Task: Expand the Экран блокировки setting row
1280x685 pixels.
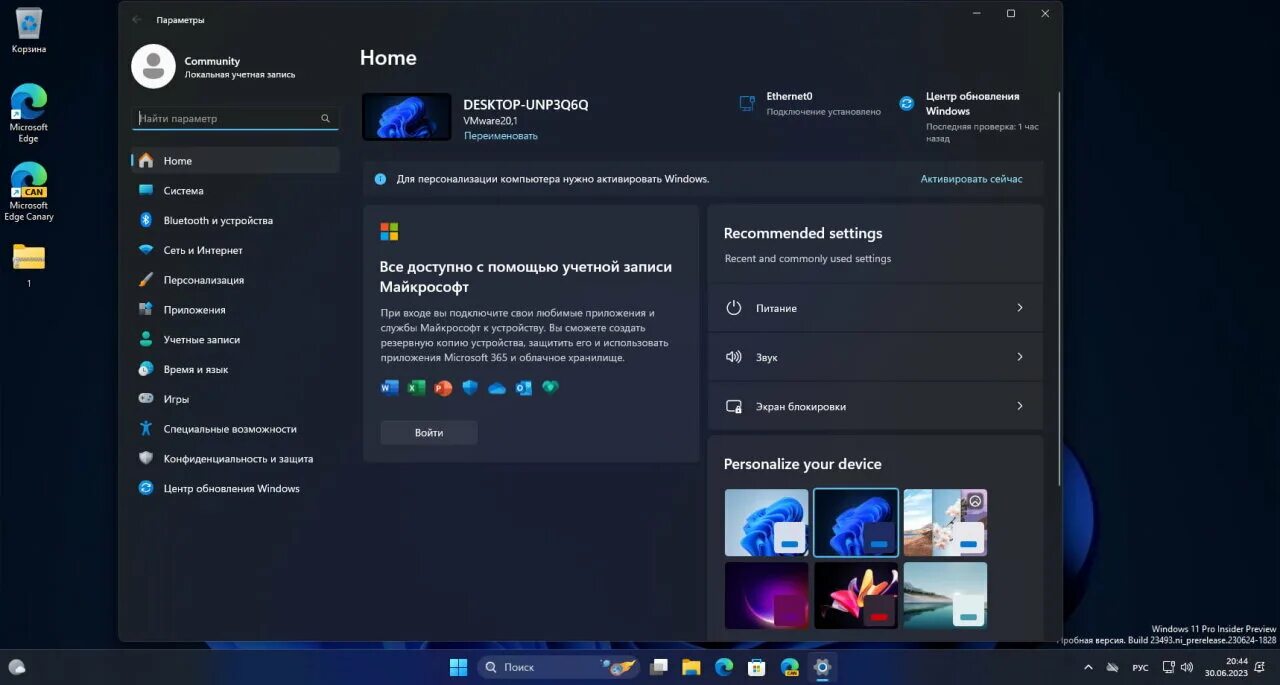Action: pos(875,406)
